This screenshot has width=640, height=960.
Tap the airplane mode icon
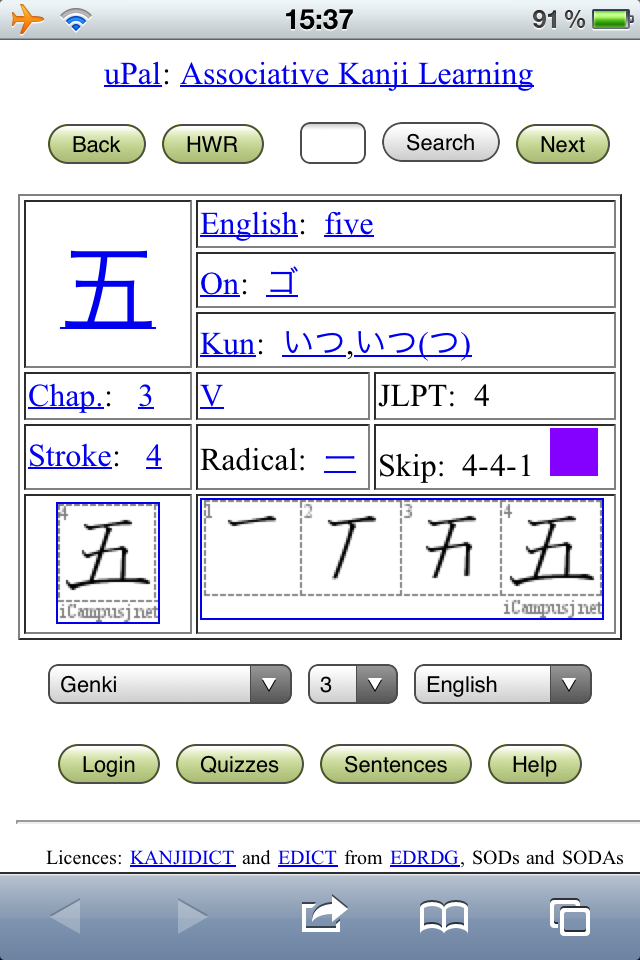tap(28, 20)
